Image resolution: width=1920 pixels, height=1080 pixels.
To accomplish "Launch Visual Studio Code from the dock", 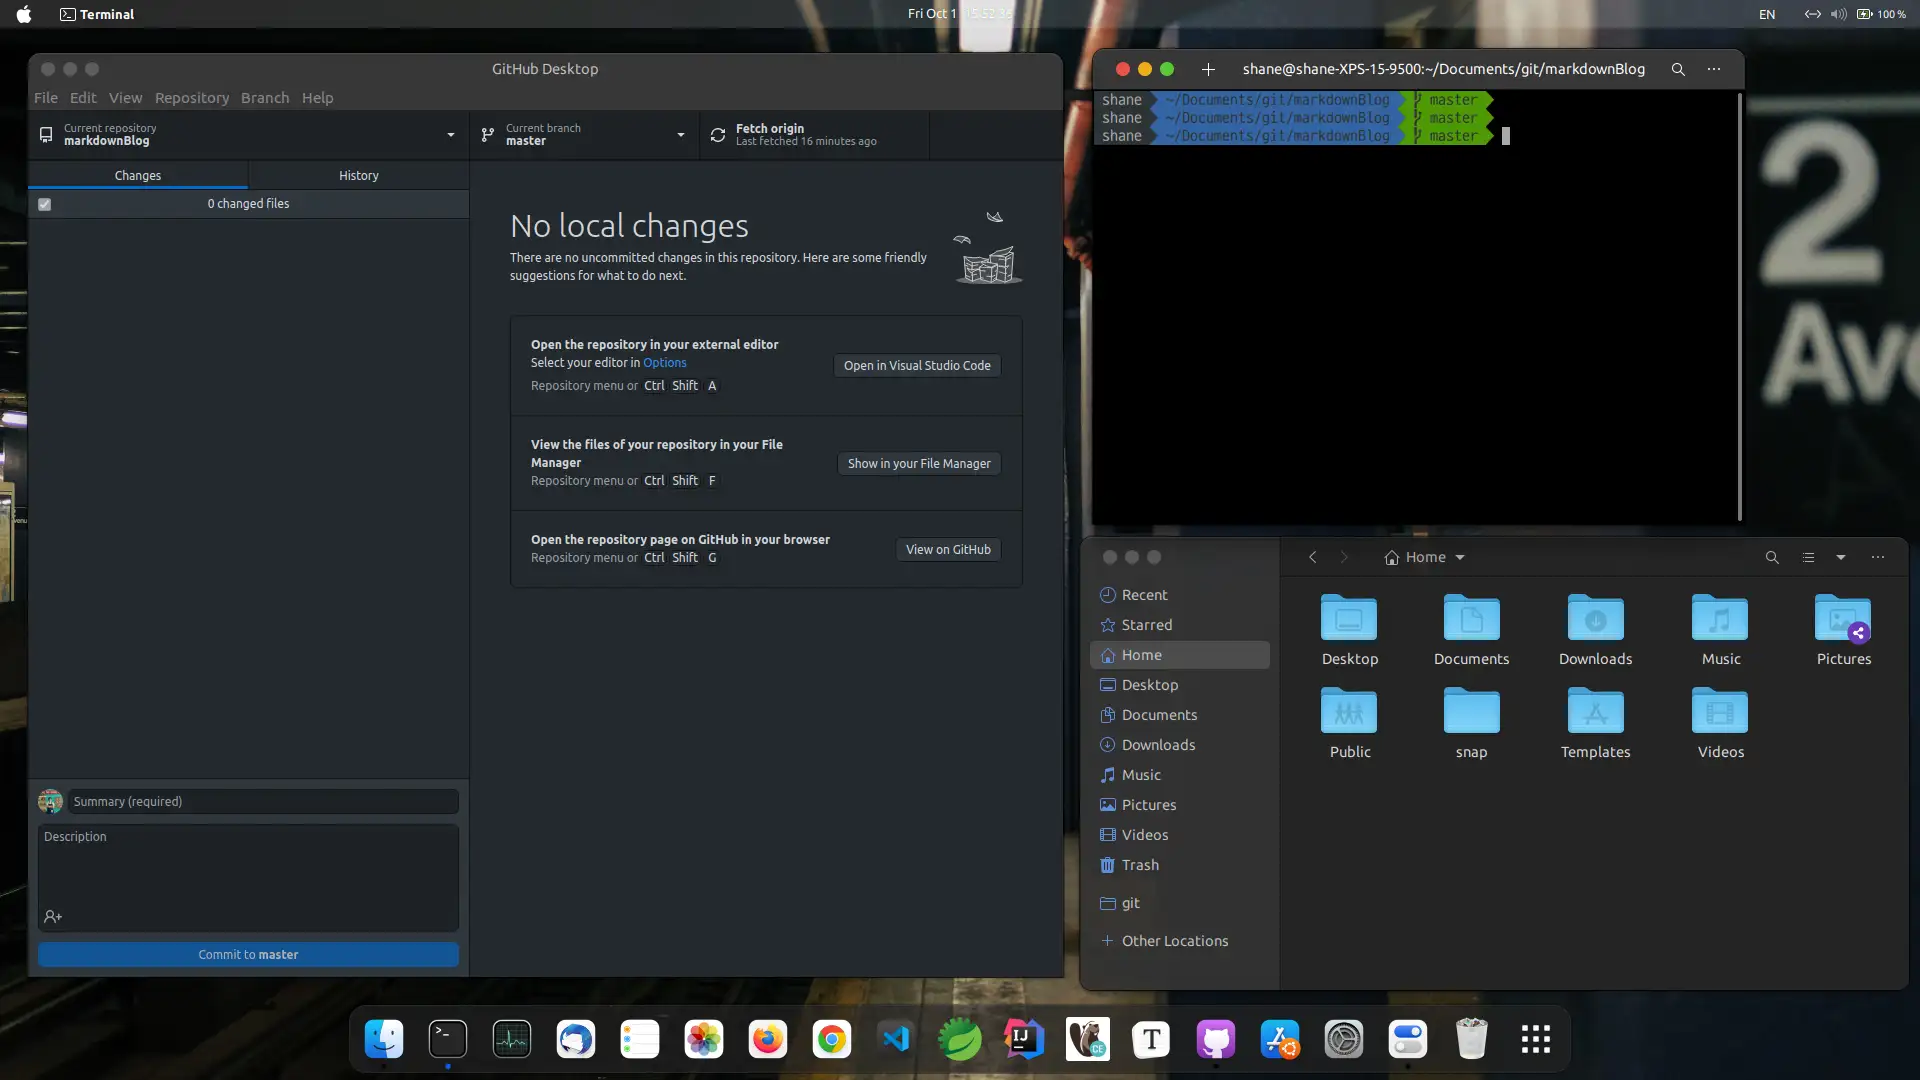I will coord(896,1040).
